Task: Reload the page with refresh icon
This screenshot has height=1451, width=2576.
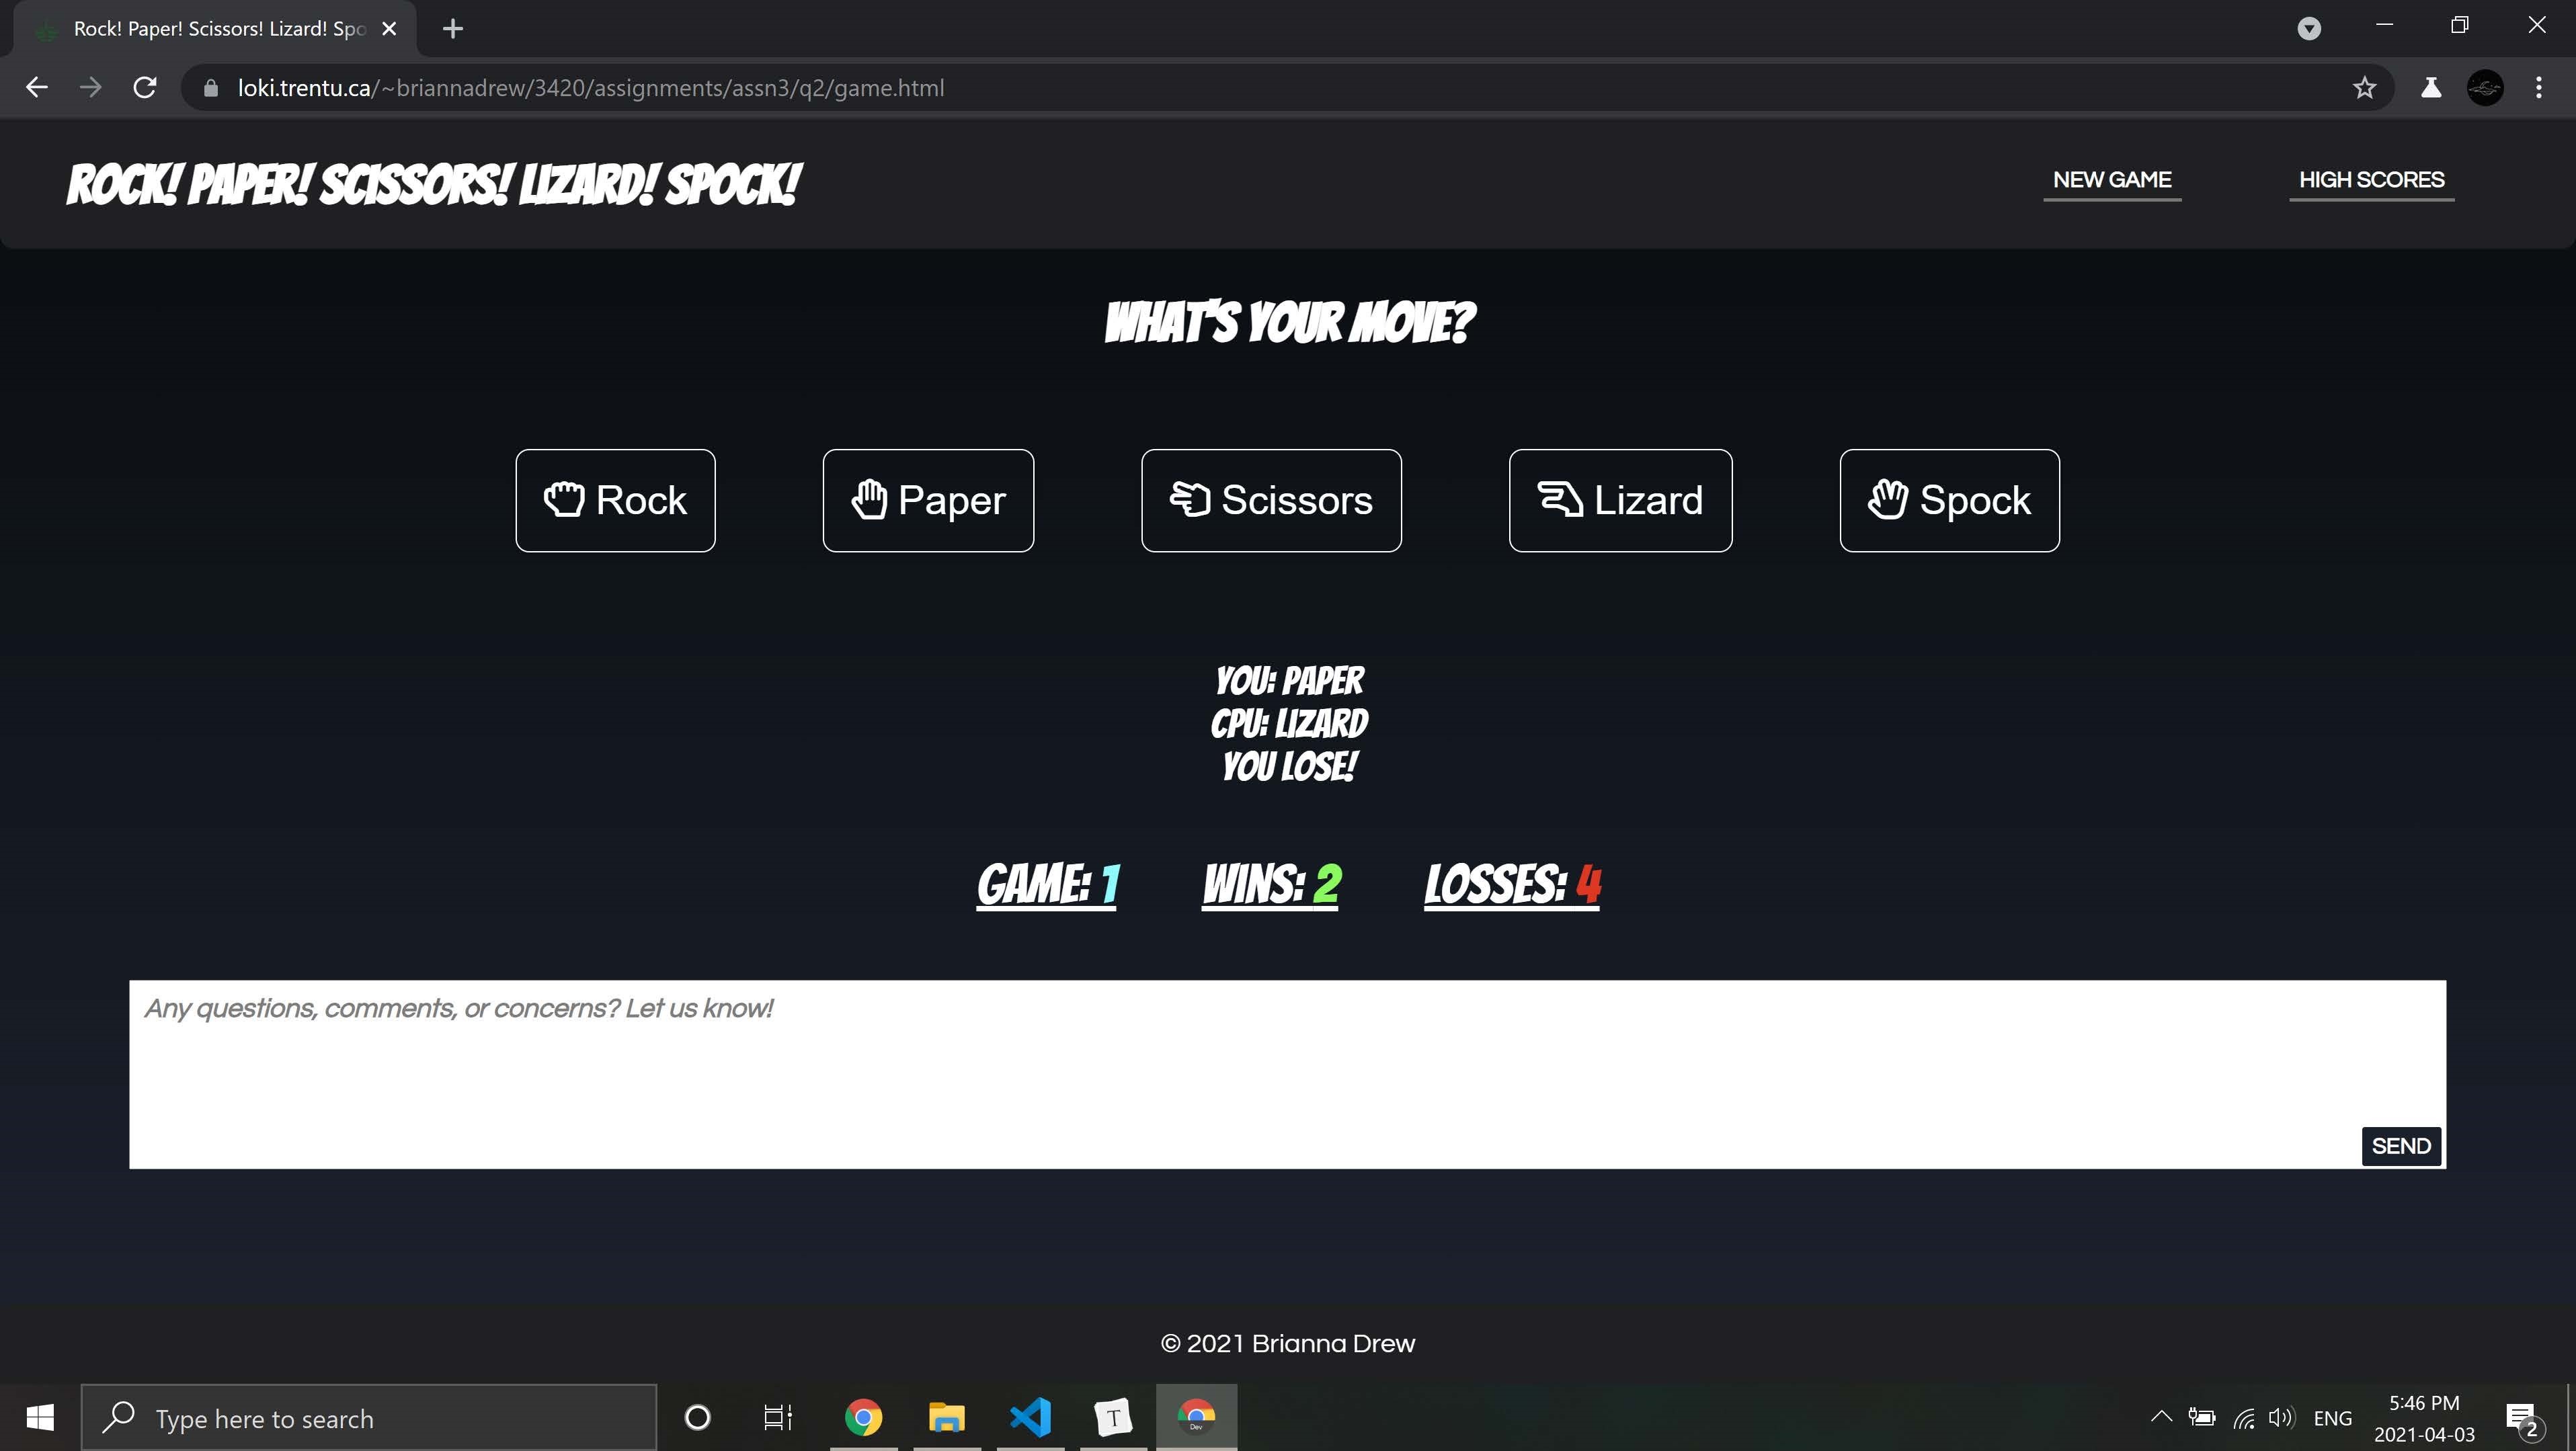Action: tap(145, 88)
